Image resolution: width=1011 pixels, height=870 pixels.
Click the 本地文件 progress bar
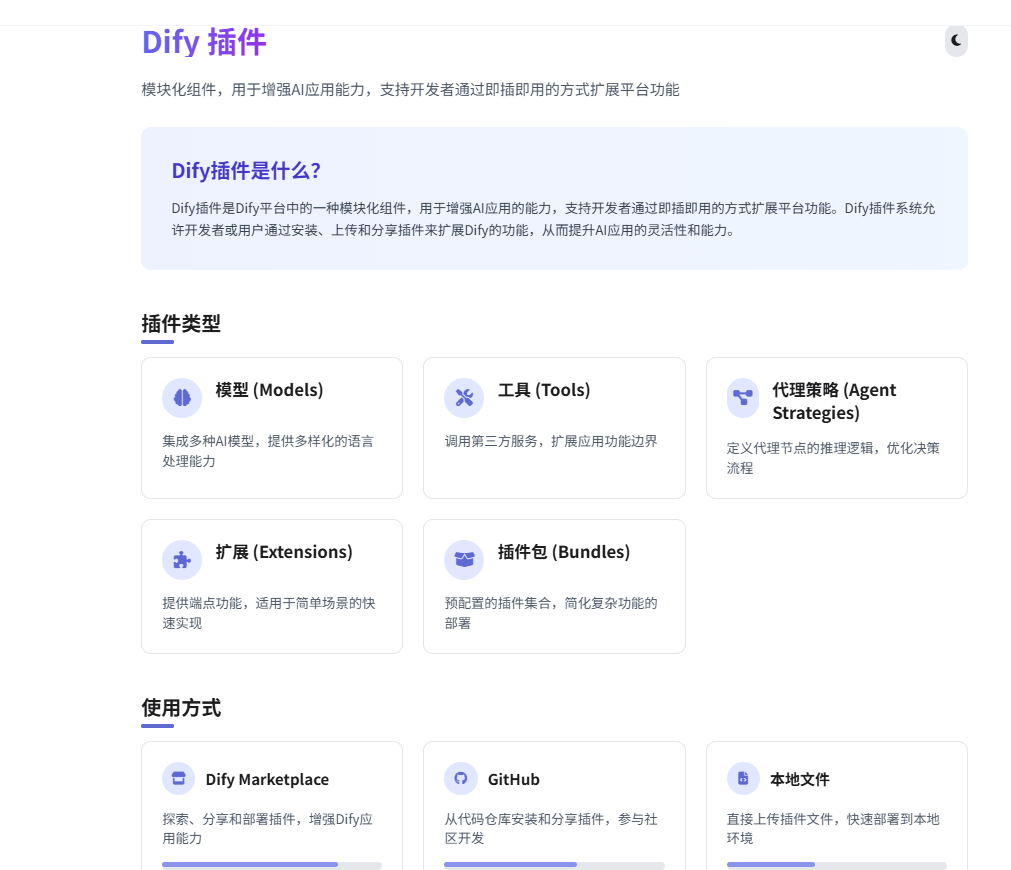click(836, 864)
